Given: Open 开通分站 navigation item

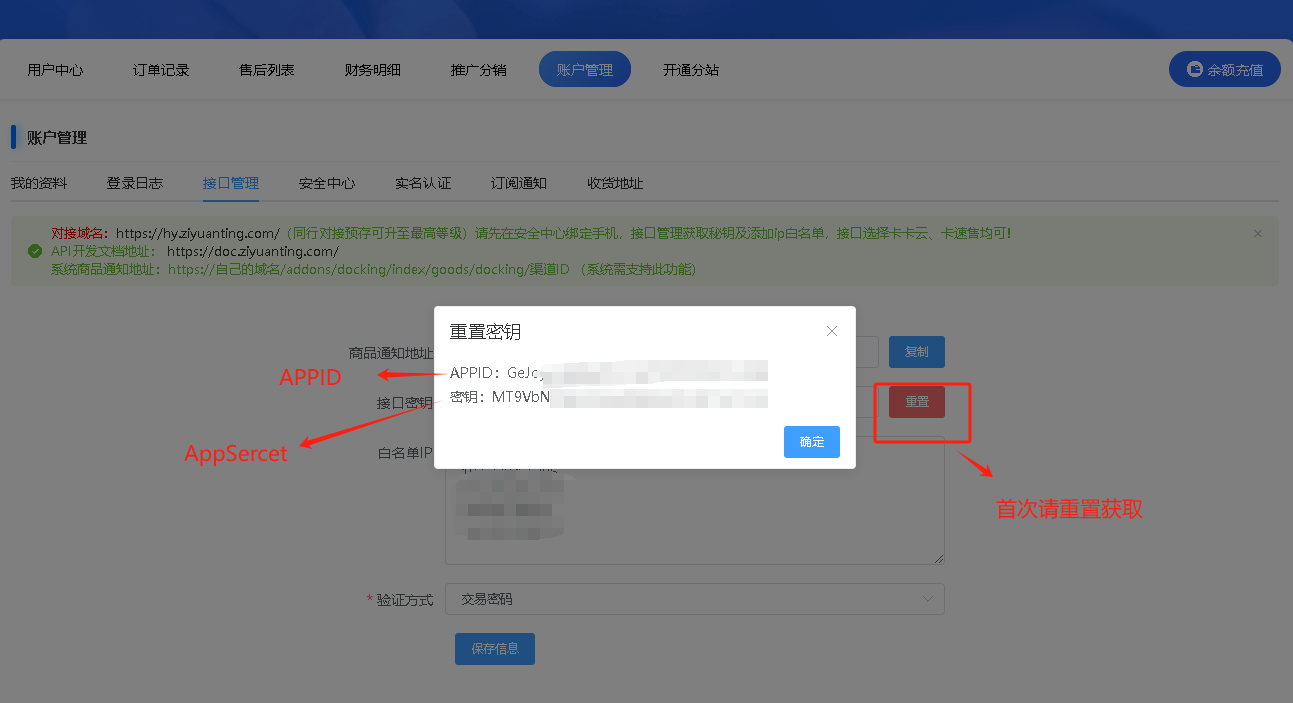Looking at the screenshot, I should (x=691, y=70).
